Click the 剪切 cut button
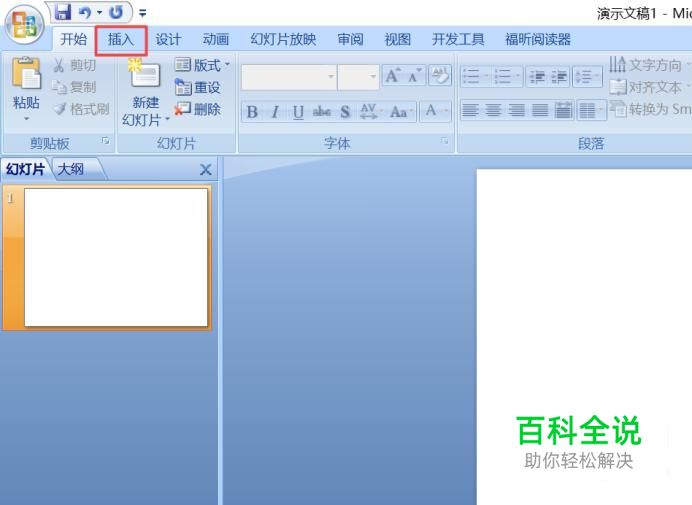The height and width of the screenshot is (505, 692). tap(74, 65)
